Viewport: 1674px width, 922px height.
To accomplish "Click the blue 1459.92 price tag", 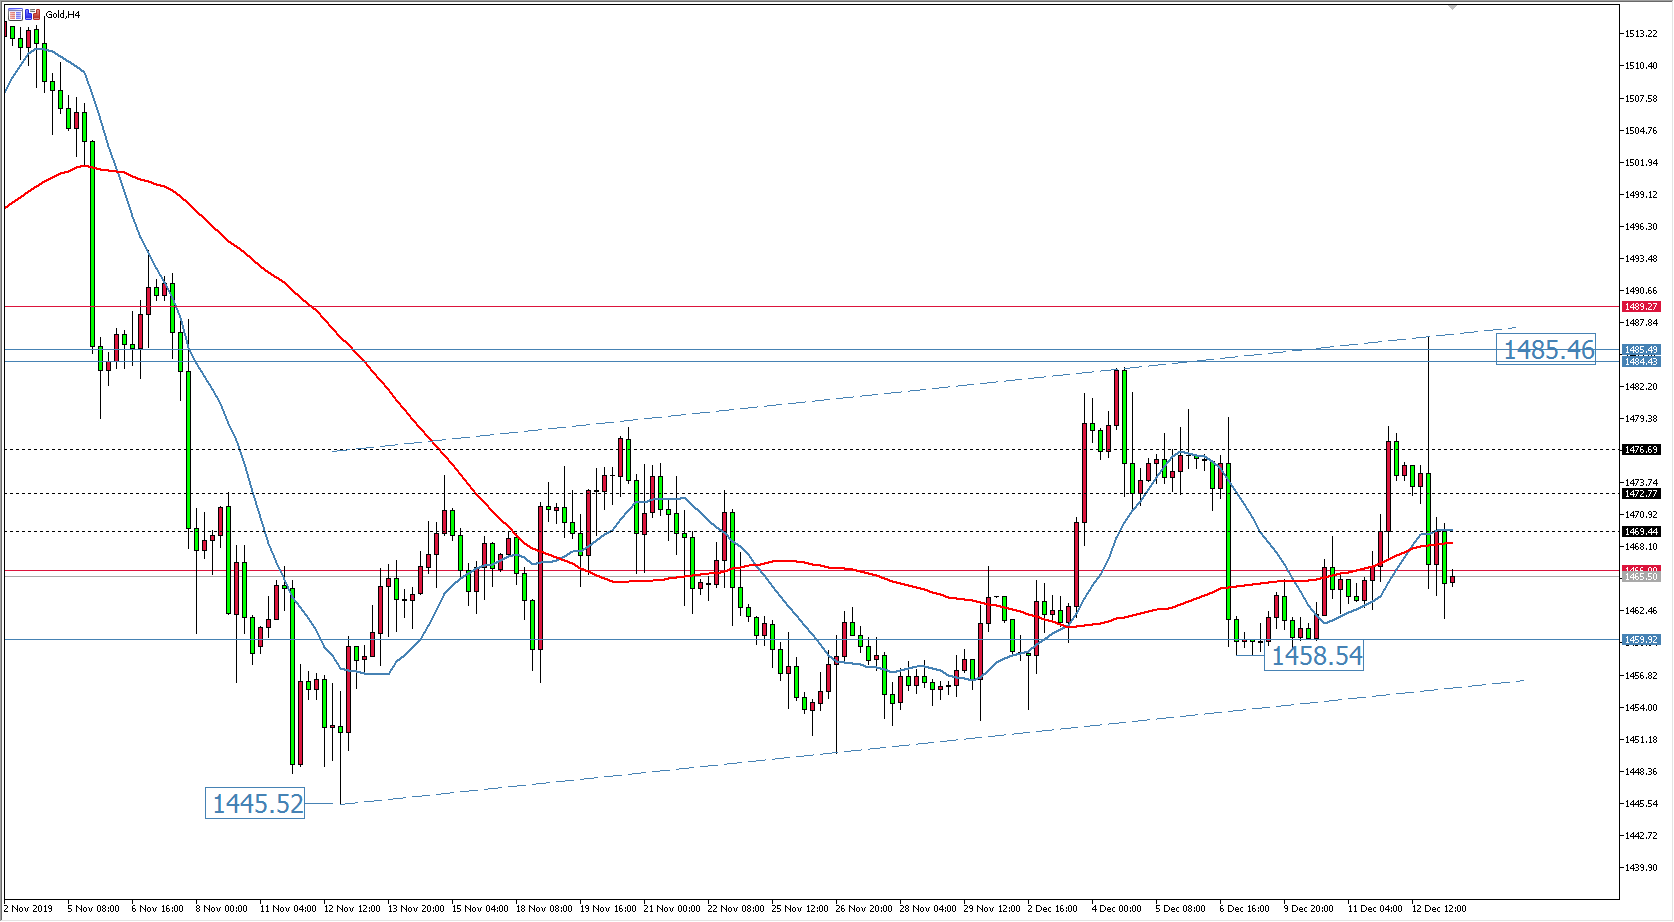I will click(1641, 640).
